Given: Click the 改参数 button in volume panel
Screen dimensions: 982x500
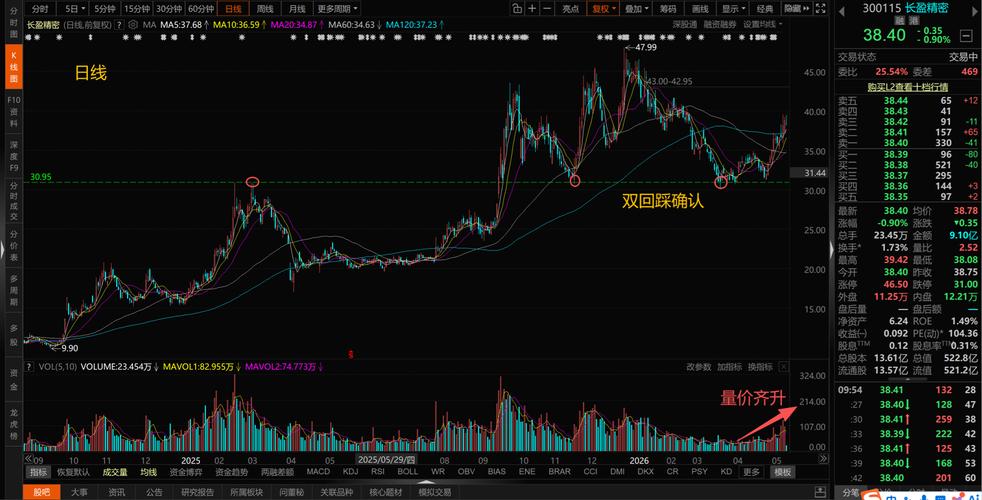Looking at the screenshot, I should [699, 367].
